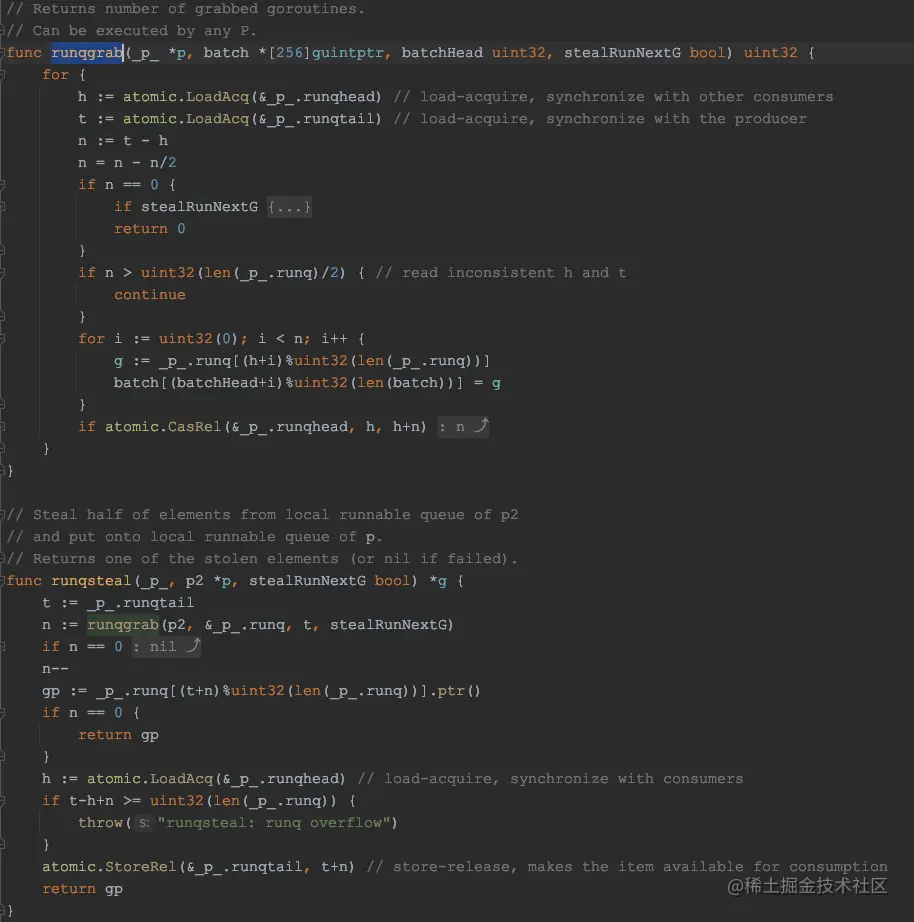Click the throw call with runq overflow message
914x922 pixels.
[x=100, y=822]
